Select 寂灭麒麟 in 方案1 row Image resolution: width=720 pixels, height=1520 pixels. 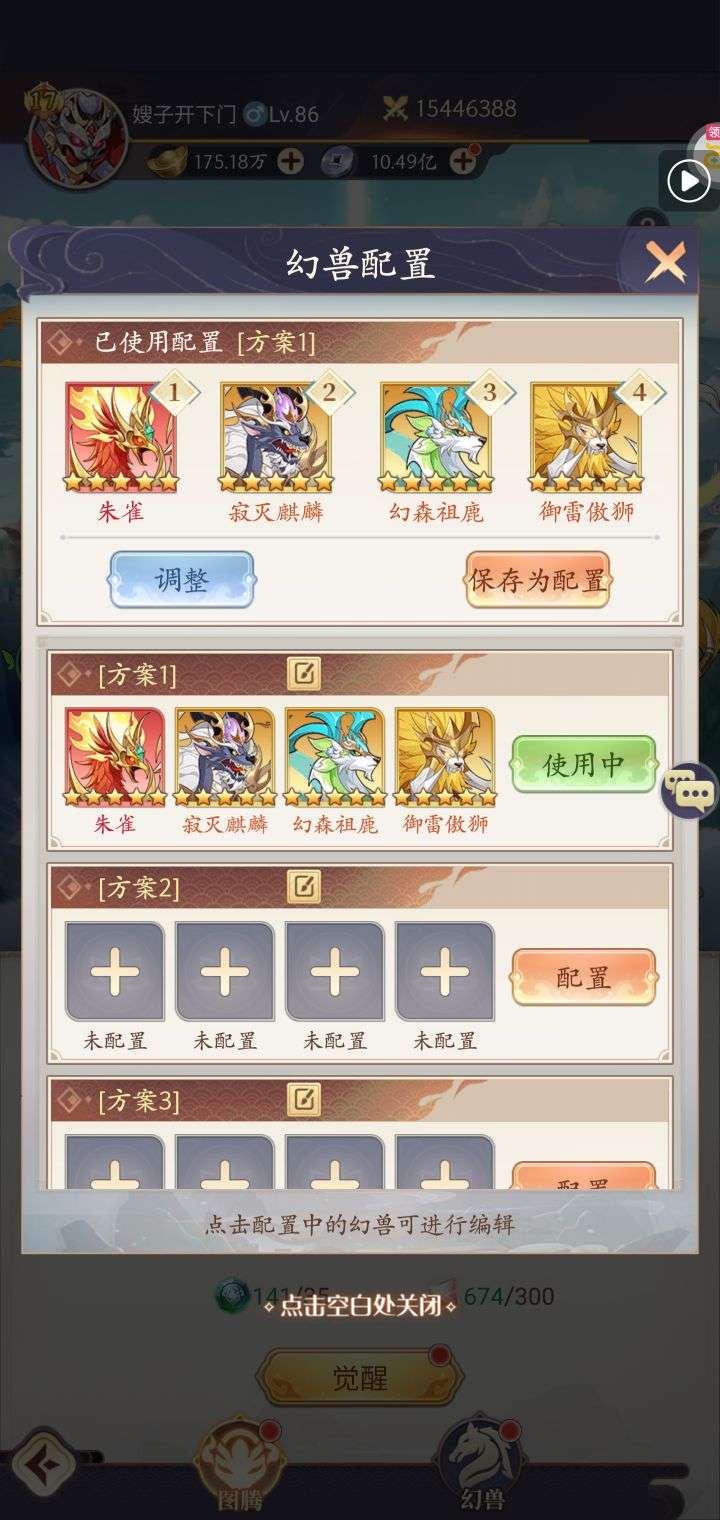(225, 757)
